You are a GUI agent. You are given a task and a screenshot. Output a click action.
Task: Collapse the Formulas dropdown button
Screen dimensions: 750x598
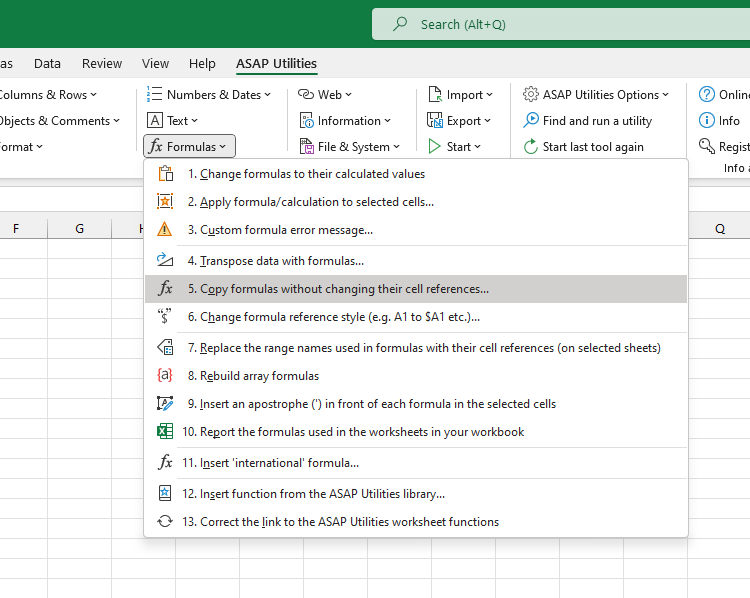tap(189, 146)
